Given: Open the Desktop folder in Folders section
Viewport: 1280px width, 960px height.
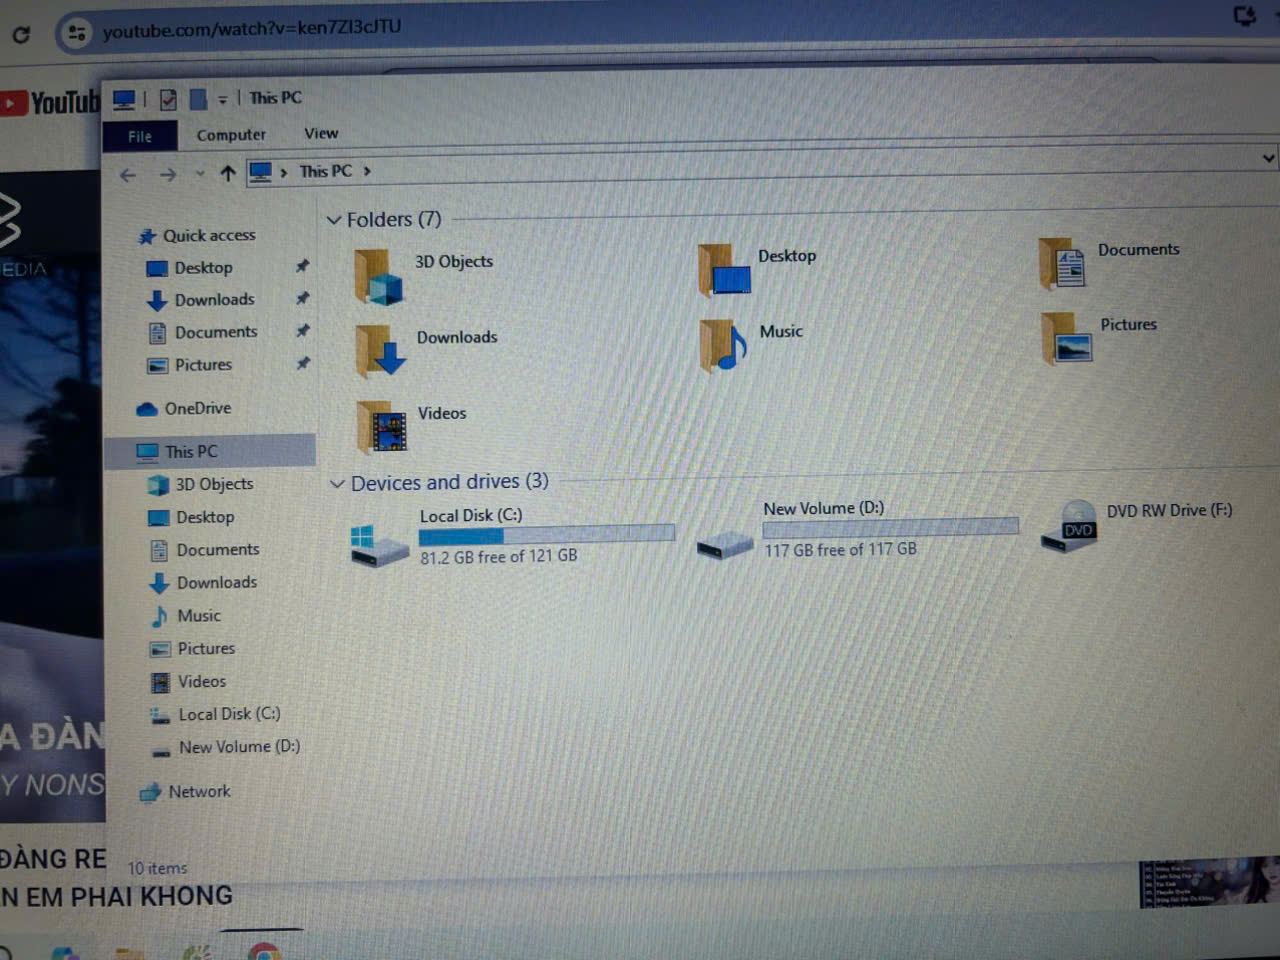Looking at the screenshot, I should (x=725, y=269).
